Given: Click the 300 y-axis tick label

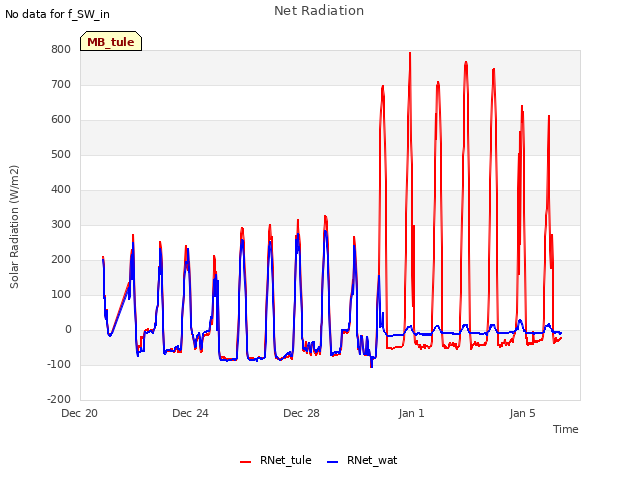Looking at the screenshot, I should pos(61,224).
